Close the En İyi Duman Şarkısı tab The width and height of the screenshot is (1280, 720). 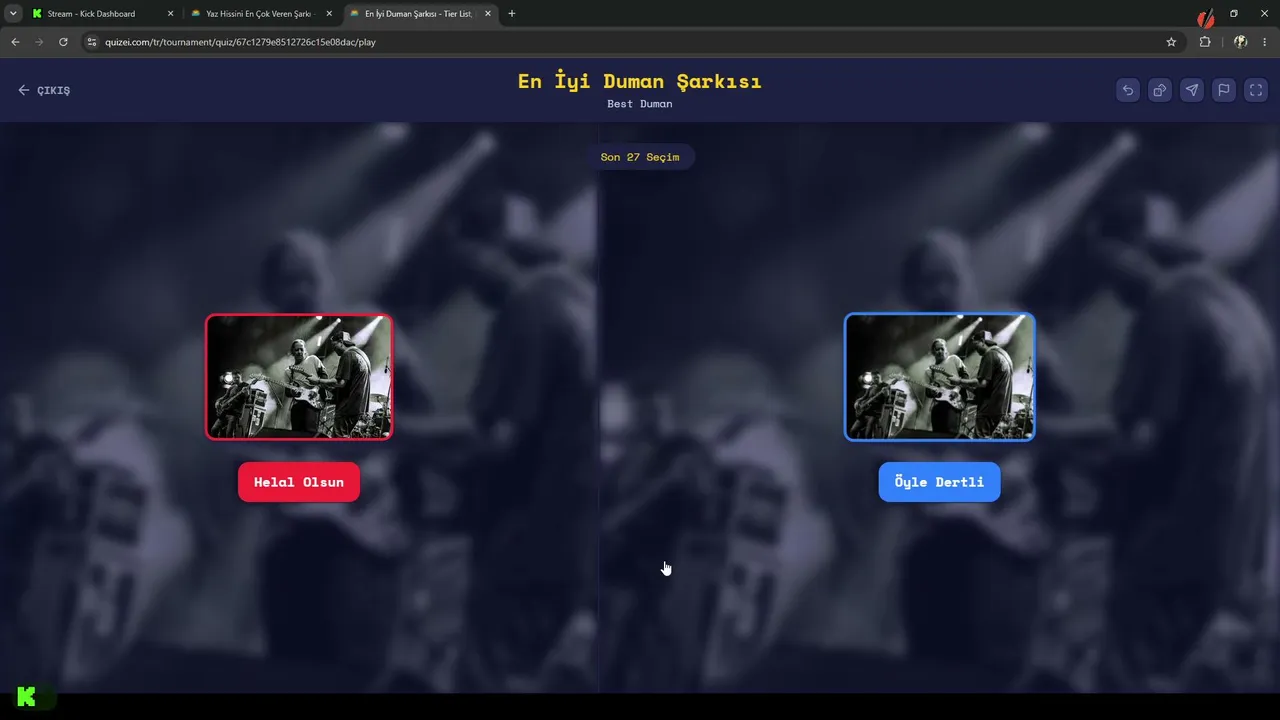click(x=488, y=14)
